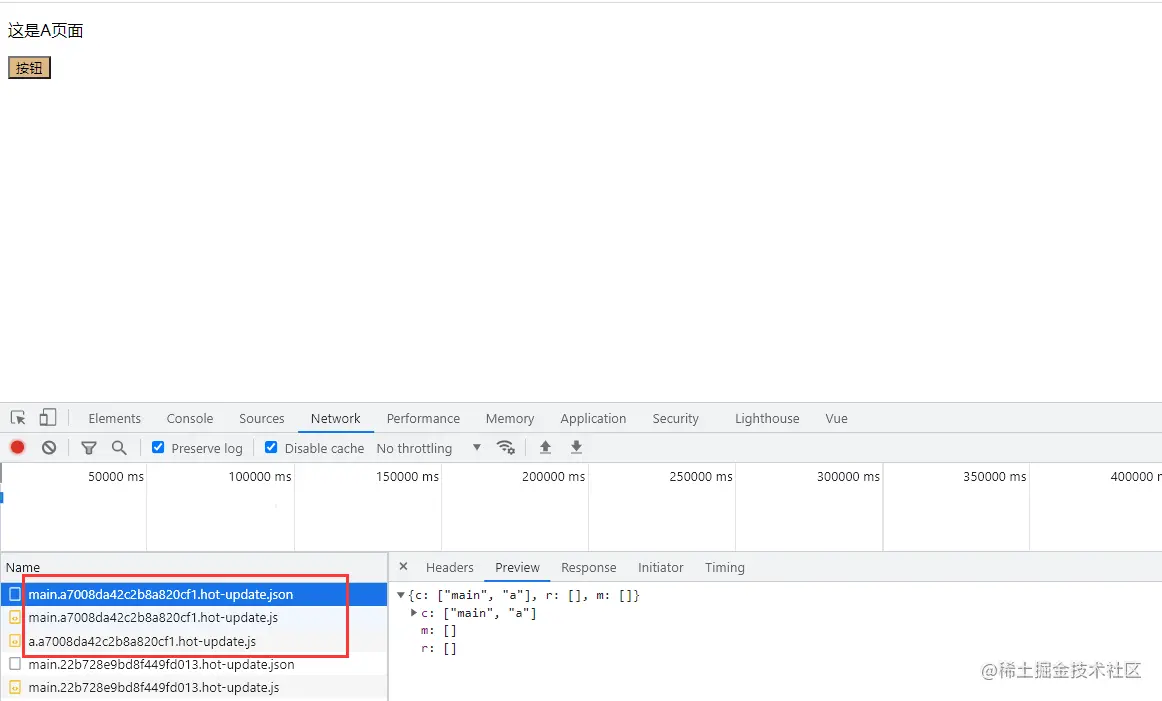Select the Preview tab
The width and height of the screenshot is (1162, 701).
[x=517, y=568]
